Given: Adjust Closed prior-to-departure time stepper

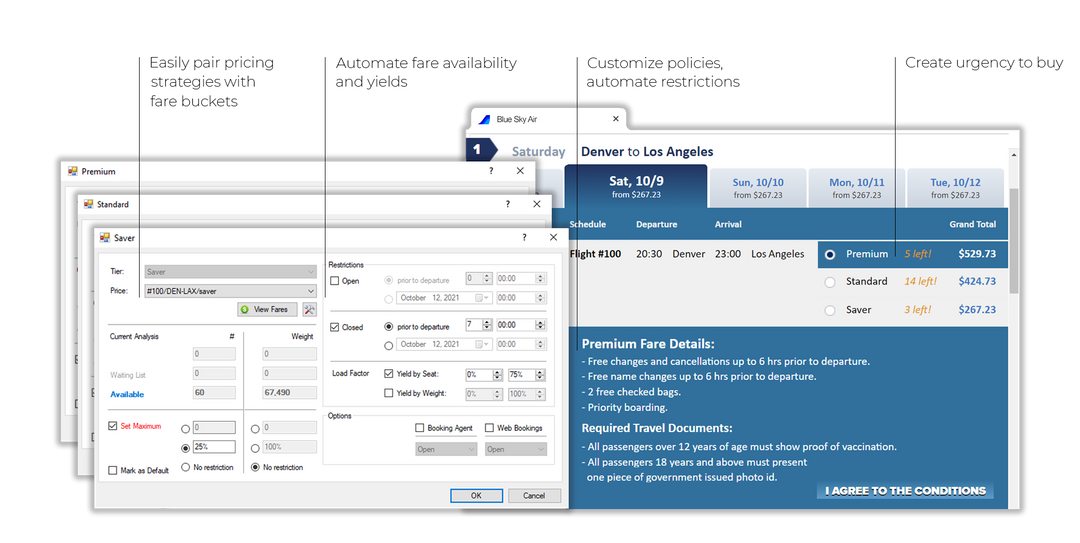Looking at the screenshot, I should tap(541, 325).
